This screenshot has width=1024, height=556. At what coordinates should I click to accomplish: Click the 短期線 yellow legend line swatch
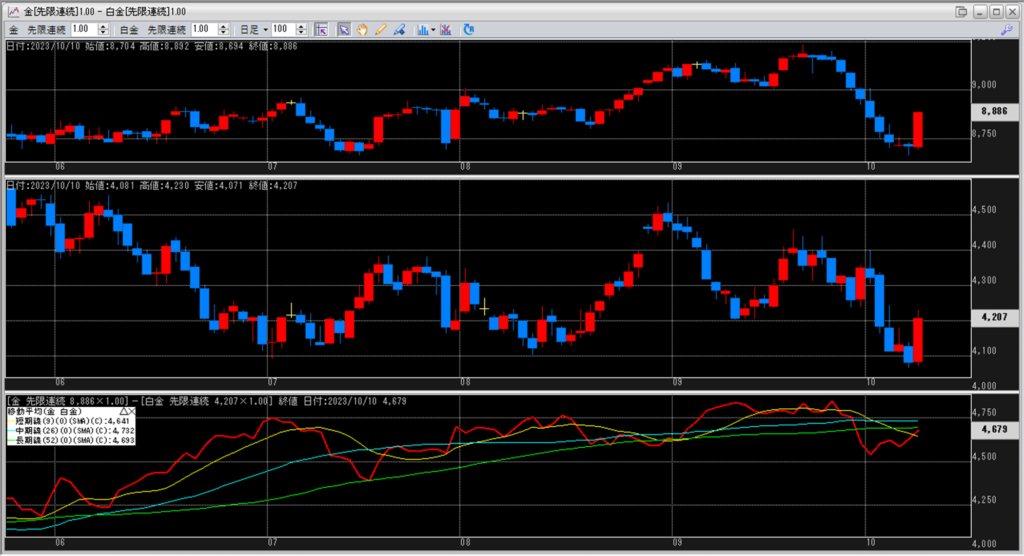pos(8,420)
